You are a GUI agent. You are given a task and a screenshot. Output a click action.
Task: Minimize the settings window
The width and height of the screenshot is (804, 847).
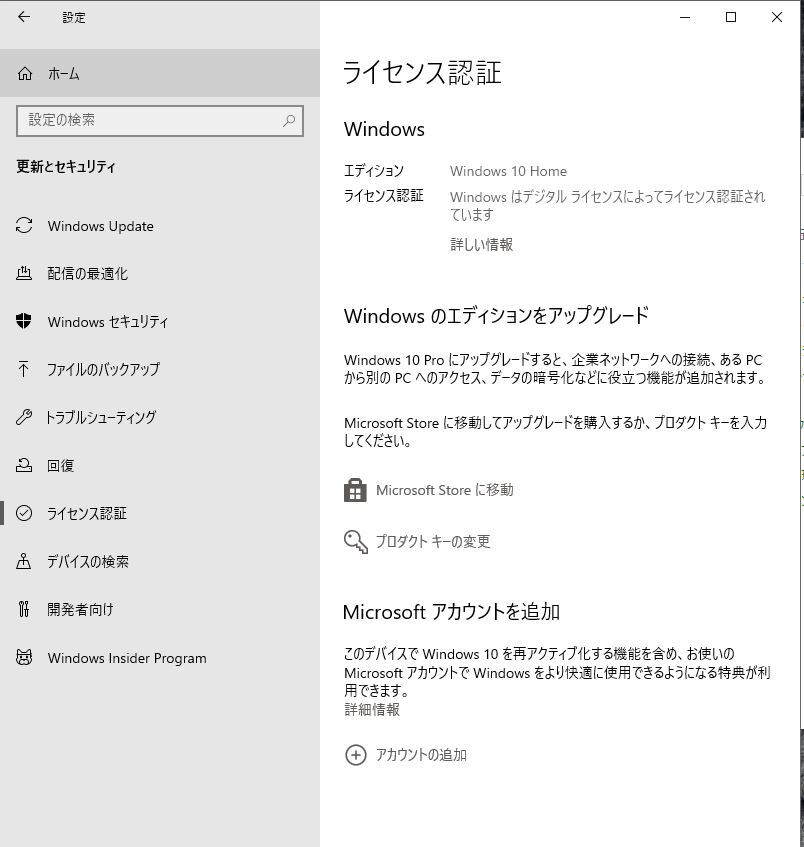click(685, 17)
